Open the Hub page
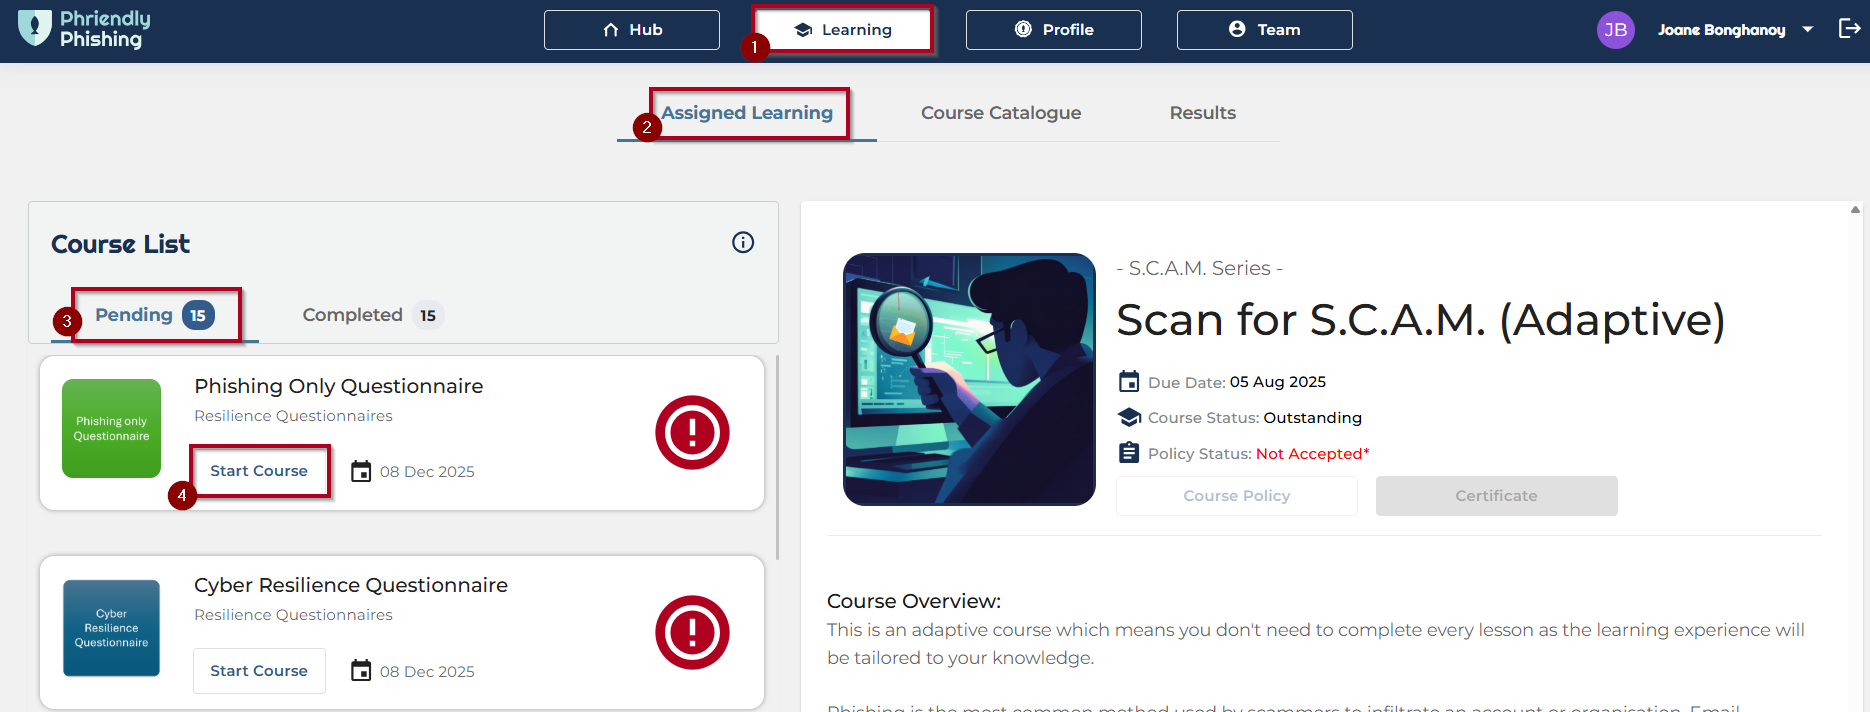The height and width of the screenshot is (712, 1870). [632, 30]
